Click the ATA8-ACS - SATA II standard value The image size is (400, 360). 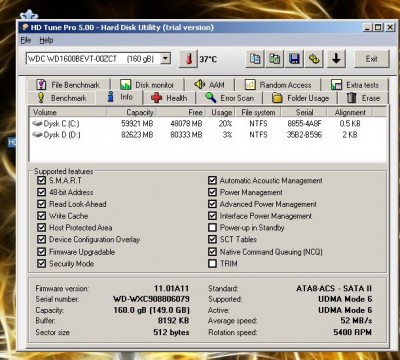point(334,288)
